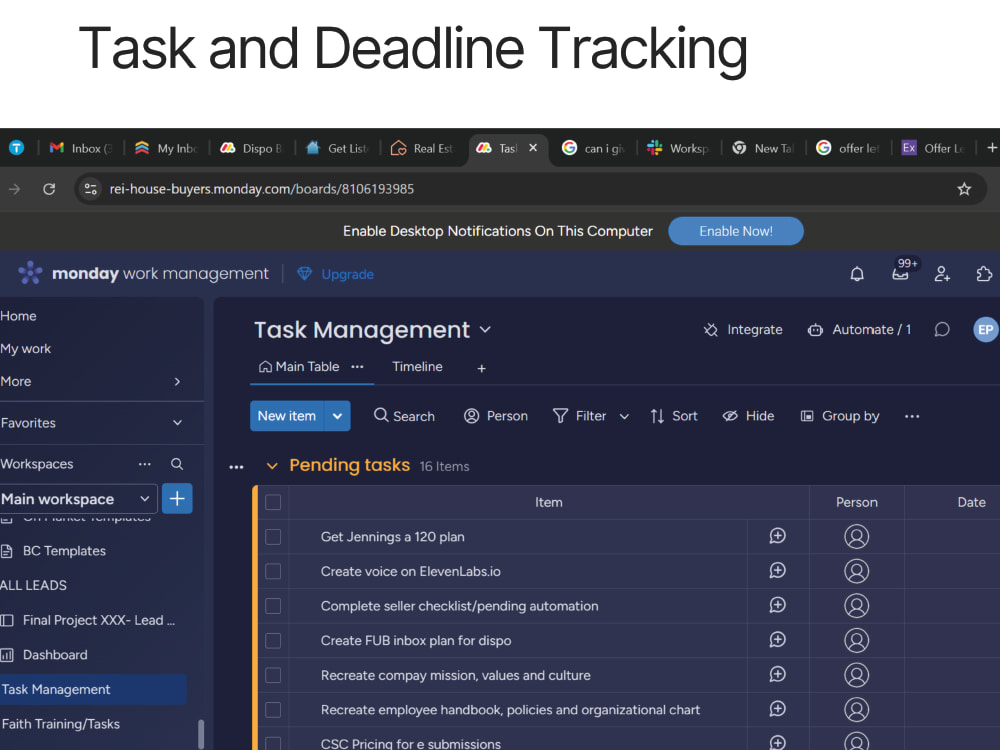1000x750 pixels.
Task: Check Complete seller checklist/pending automation row
Action: pyautogui.click(x=273, y=606)
